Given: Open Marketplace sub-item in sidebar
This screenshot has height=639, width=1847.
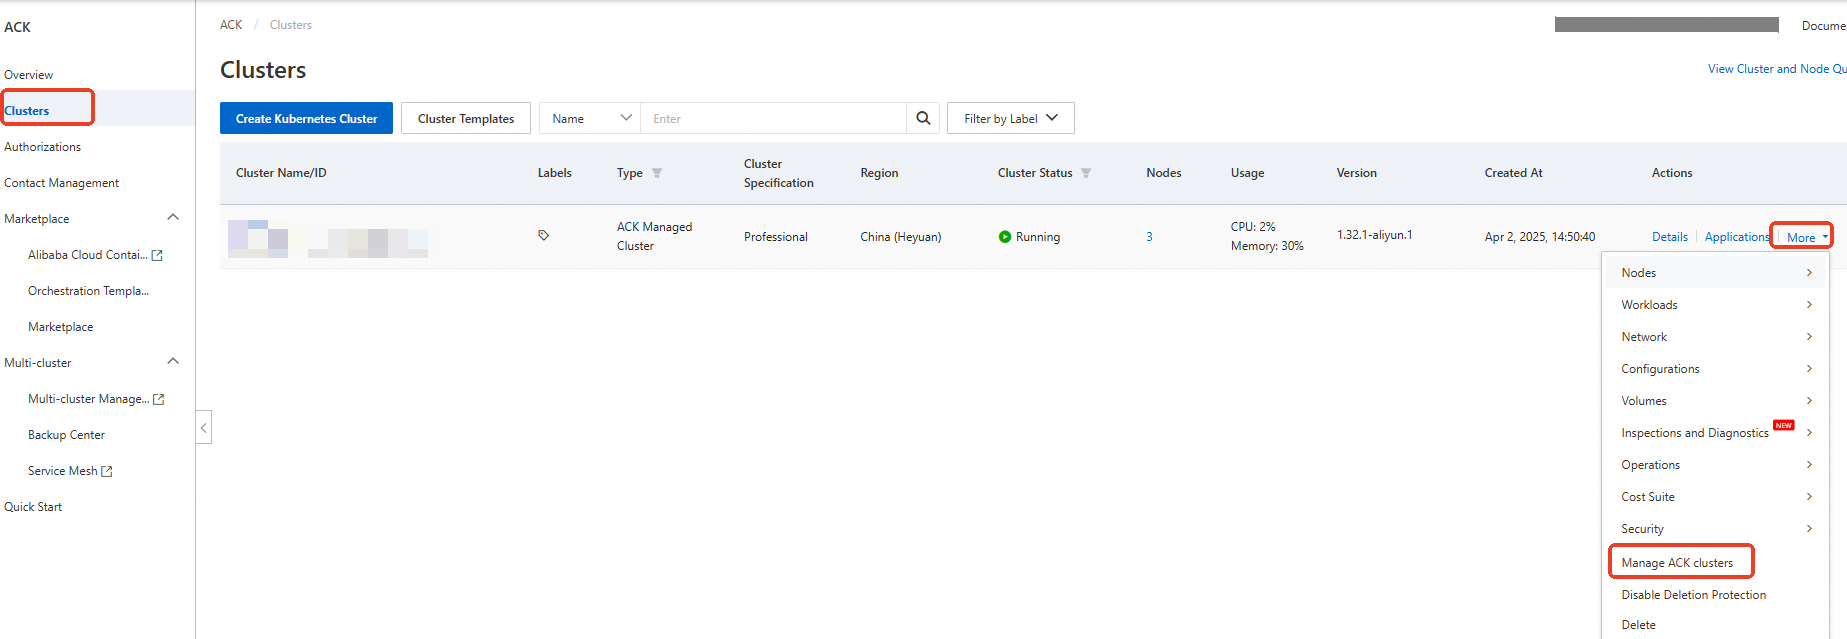Looking at the screenshot, I should pos(61,327).
